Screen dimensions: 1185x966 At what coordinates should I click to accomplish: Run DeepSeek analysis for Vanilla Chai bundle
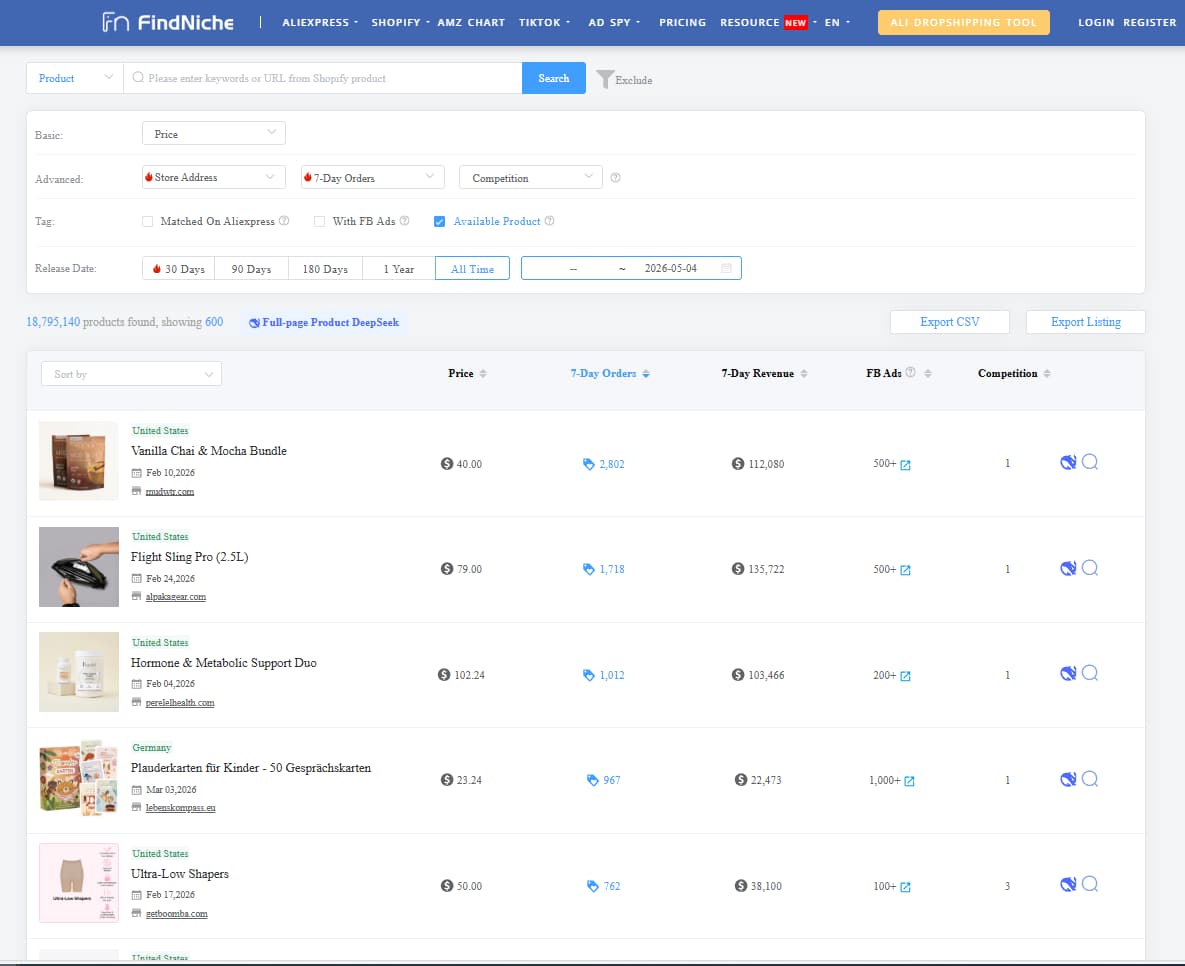coord(1068,463)
